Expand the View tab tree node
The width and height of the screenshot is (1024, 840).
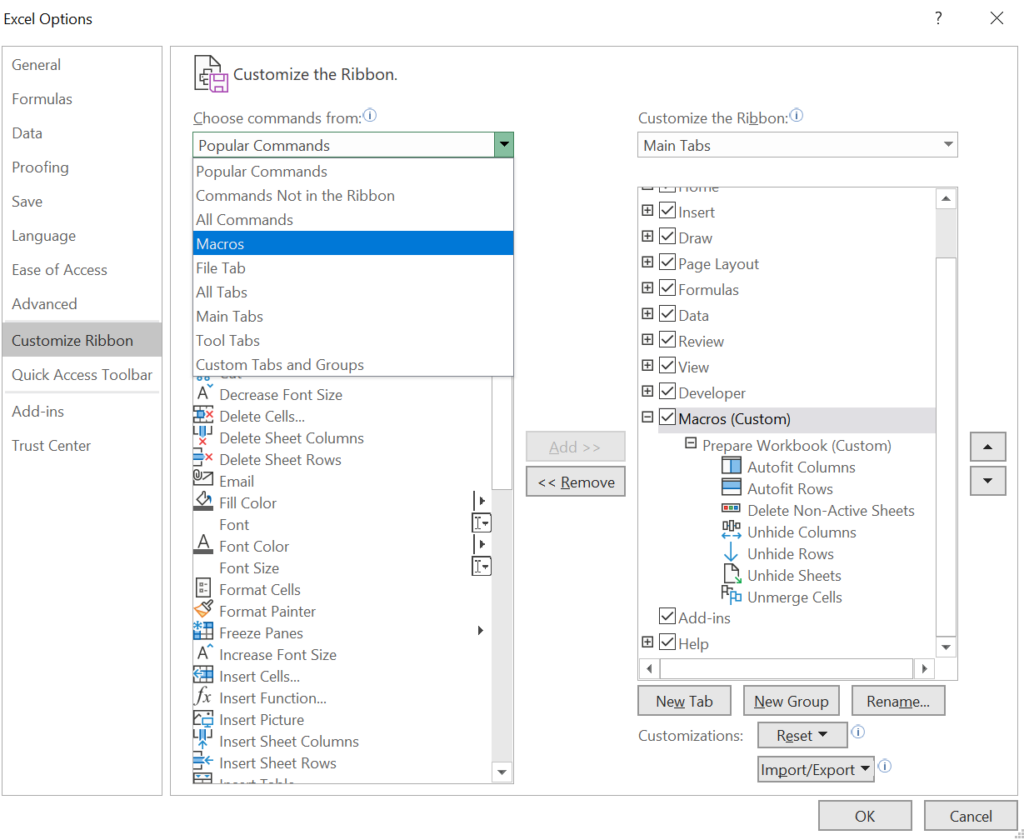click(647, 365)
